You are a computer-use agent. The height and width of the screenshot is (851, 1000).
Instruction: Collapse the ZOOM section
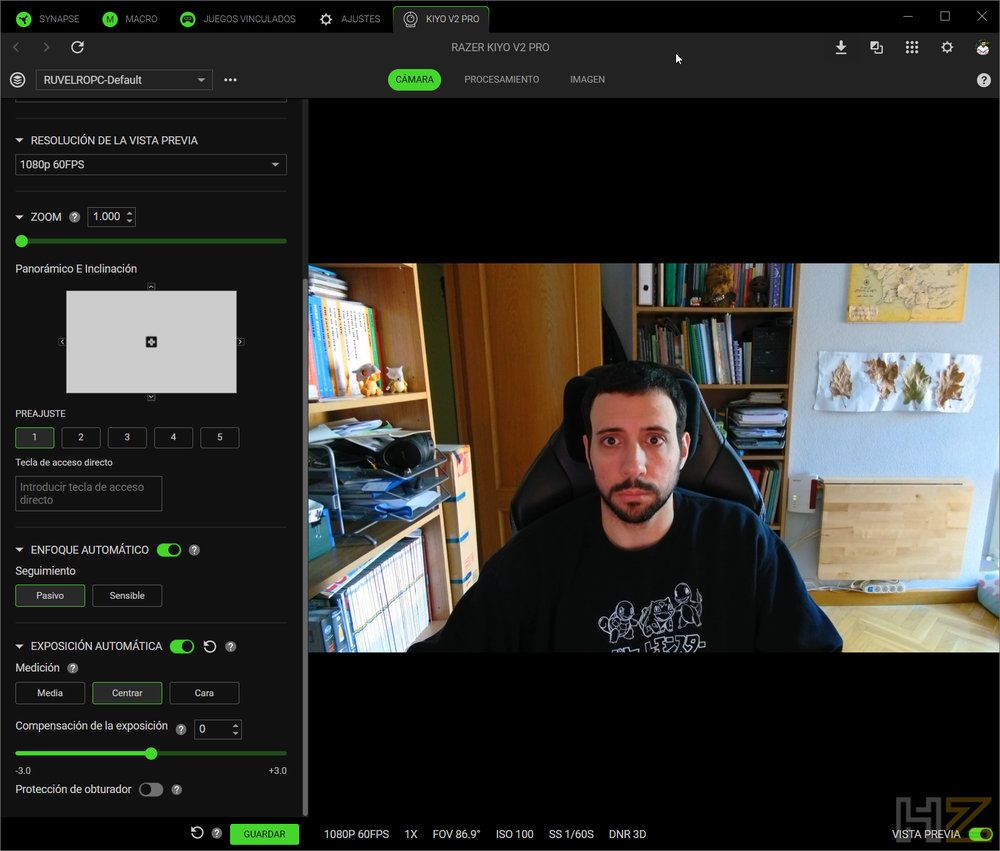point(19,217)
